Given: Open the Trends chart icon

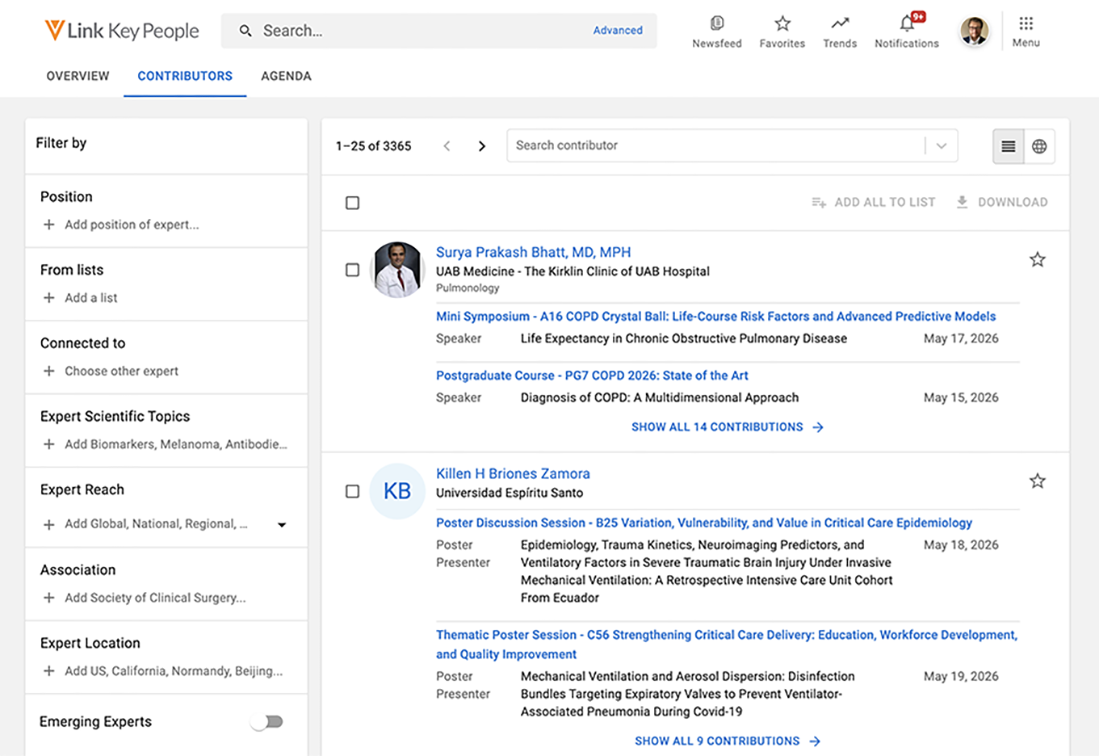Looking at the screenshot, I should click(840, 24).
